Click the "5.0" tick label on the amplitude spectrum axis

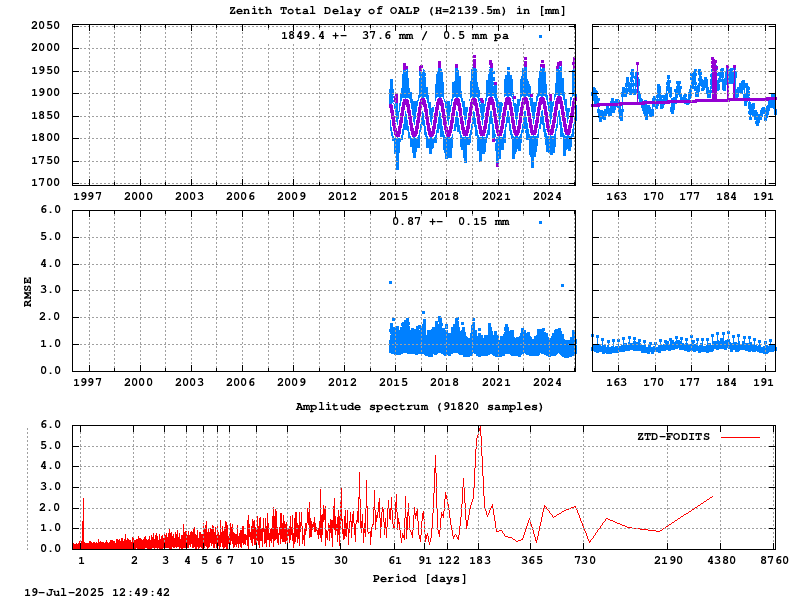51,445
